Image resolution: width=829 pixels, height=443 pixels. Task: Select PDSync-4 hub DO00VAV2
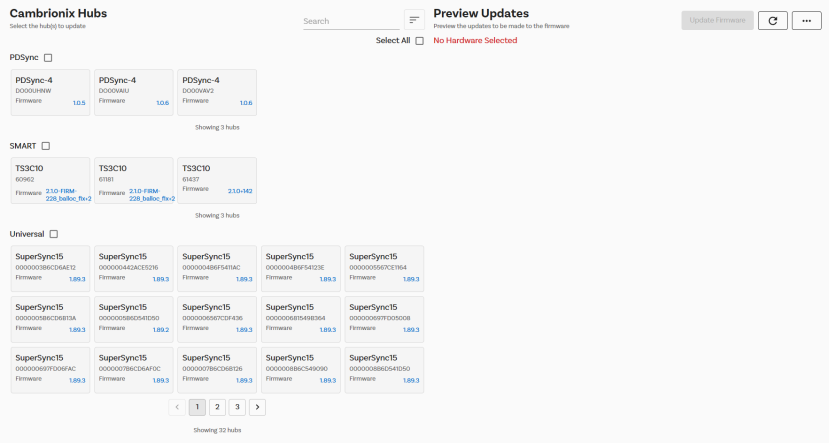pyautogui.click(x=217, y=93)
